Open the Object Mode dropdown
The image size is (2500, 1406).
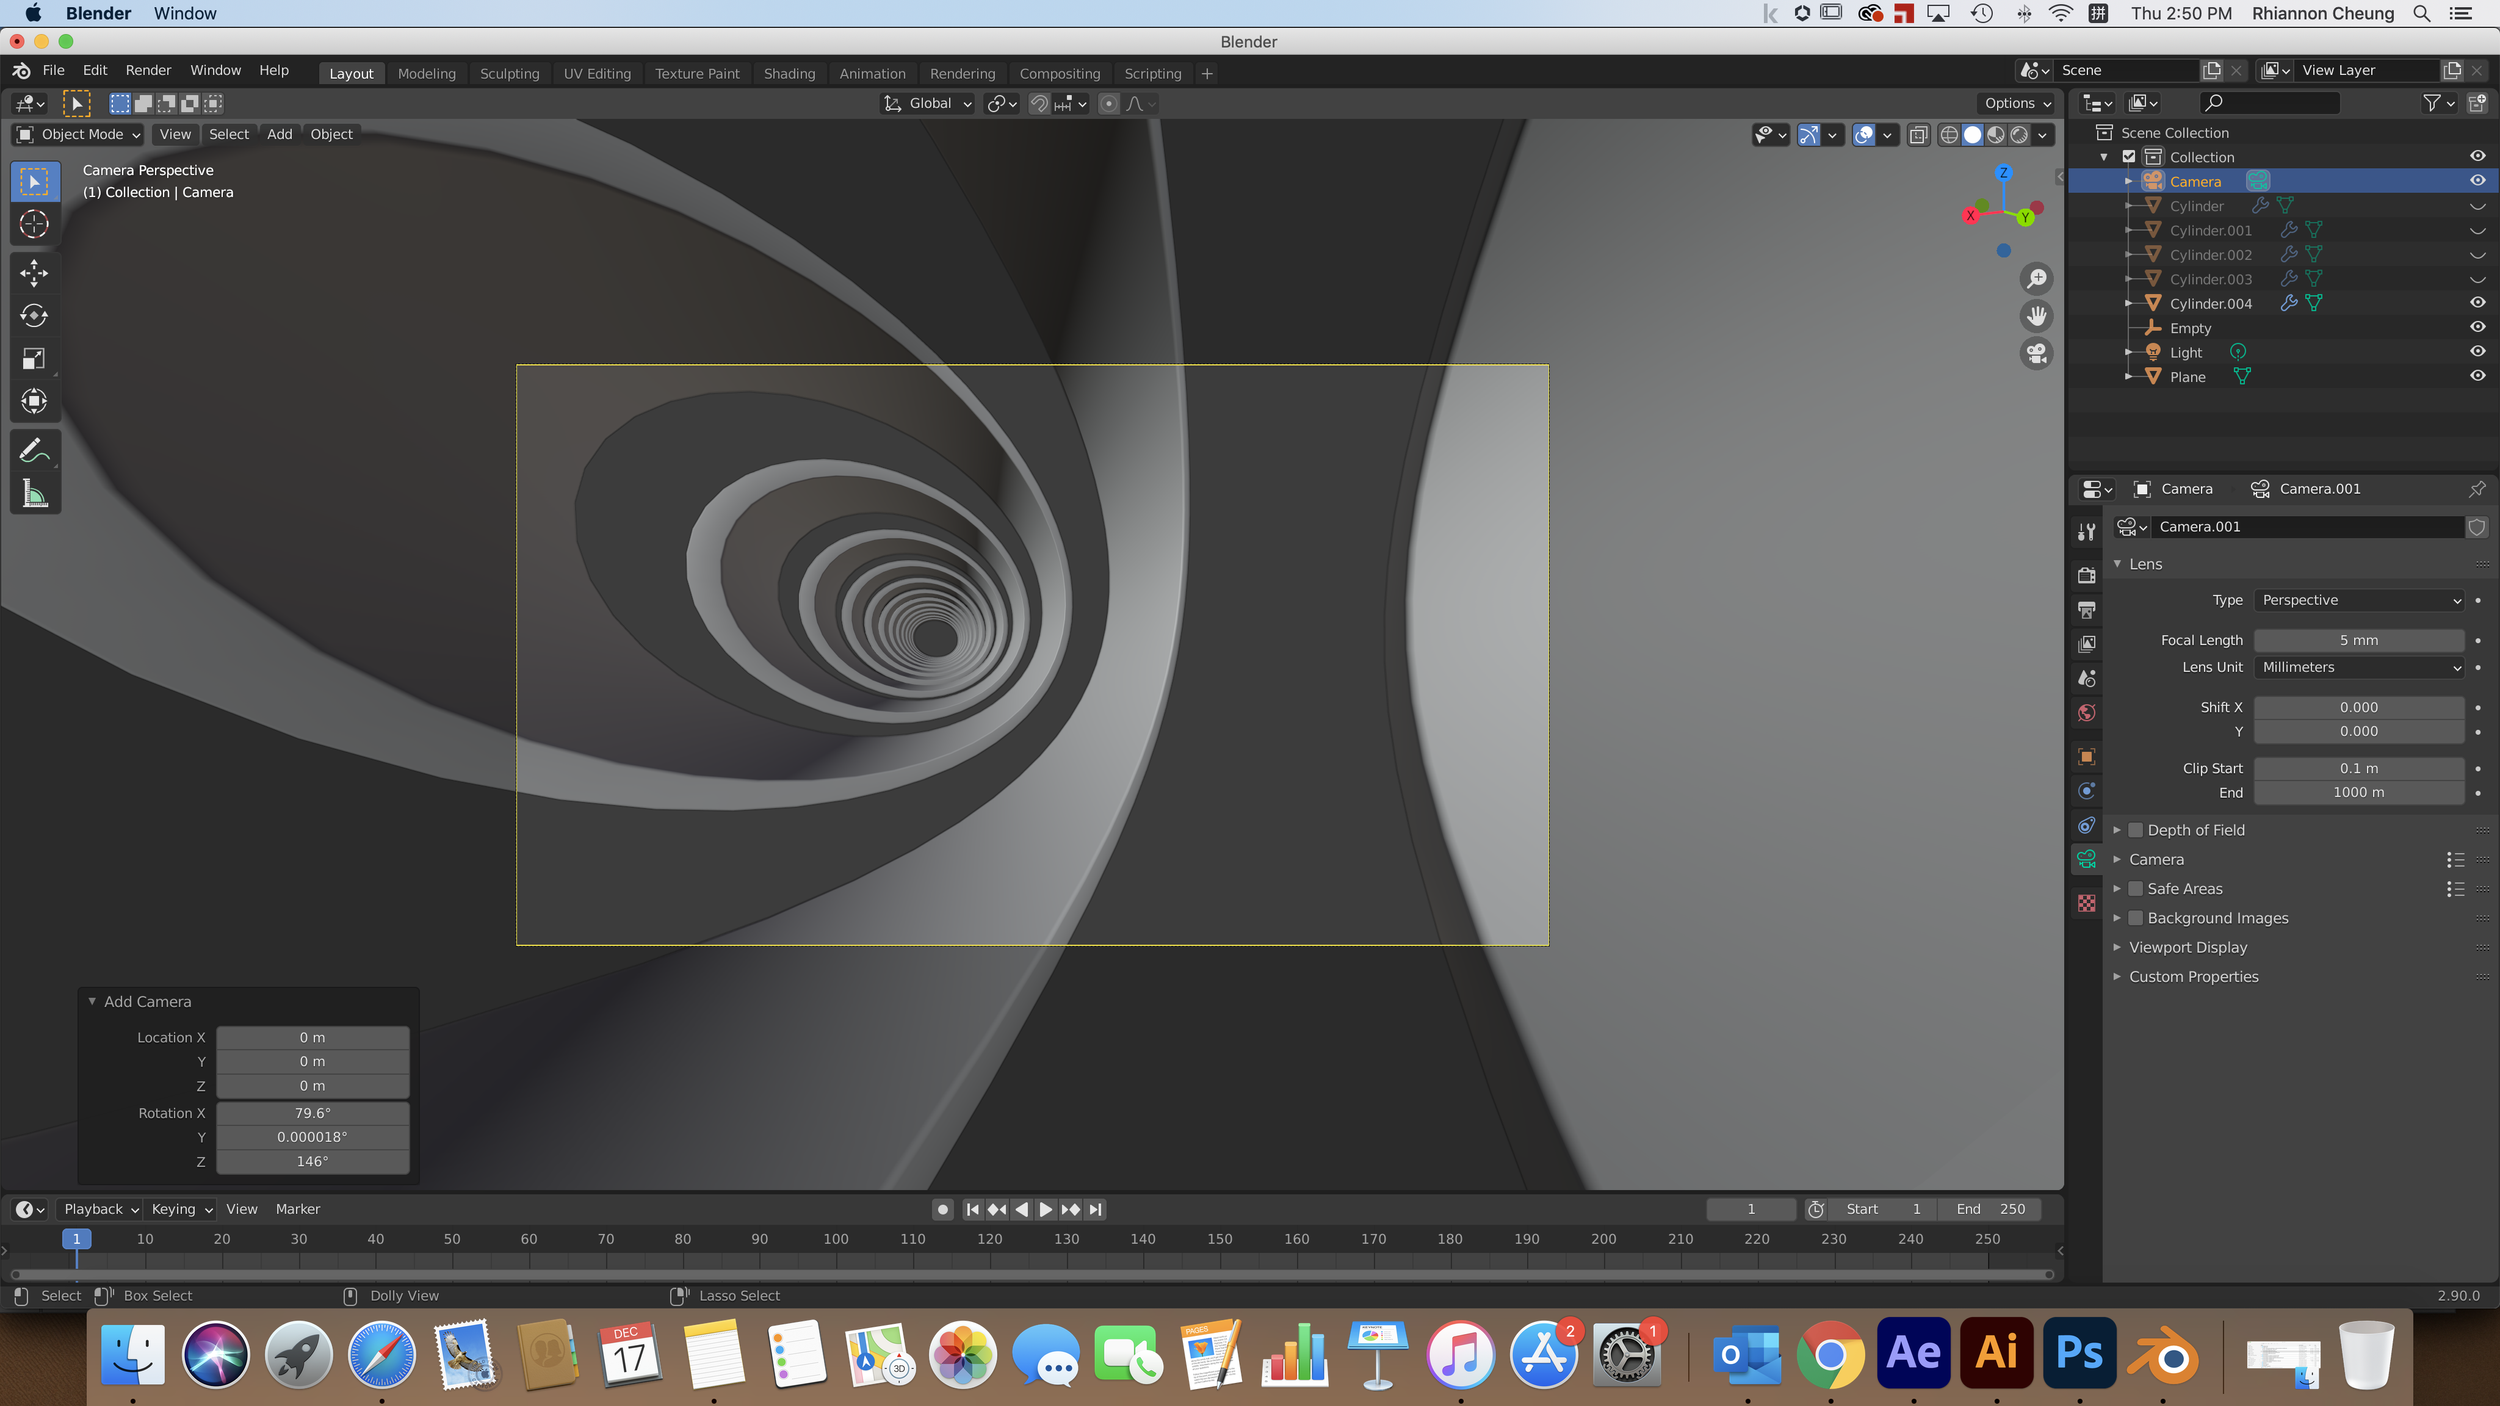click(x=80, y=135)
